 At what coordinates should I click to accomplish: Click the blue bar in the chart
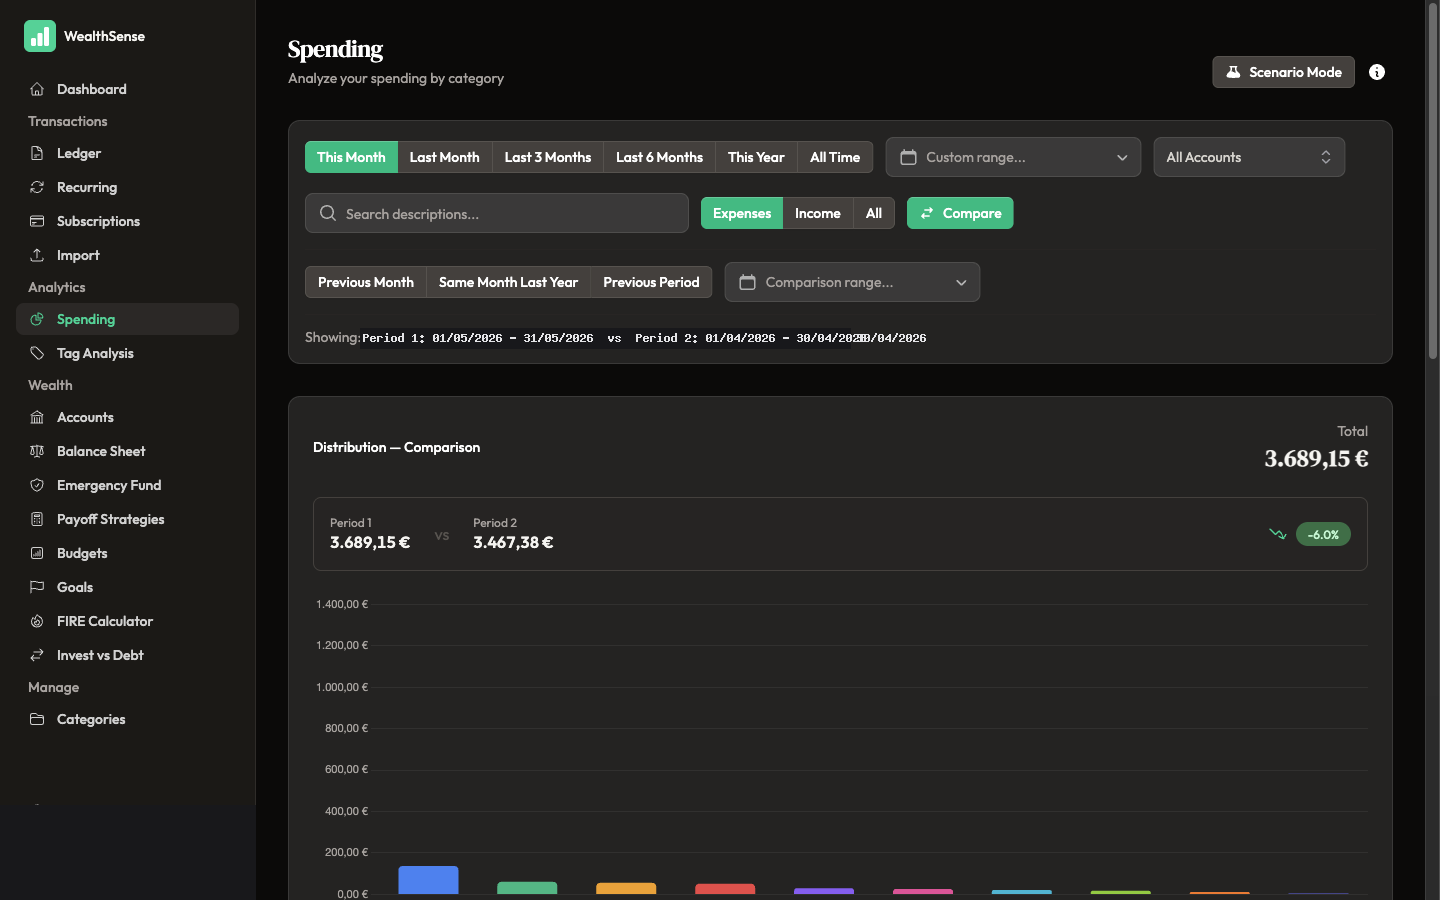(428, 880)
